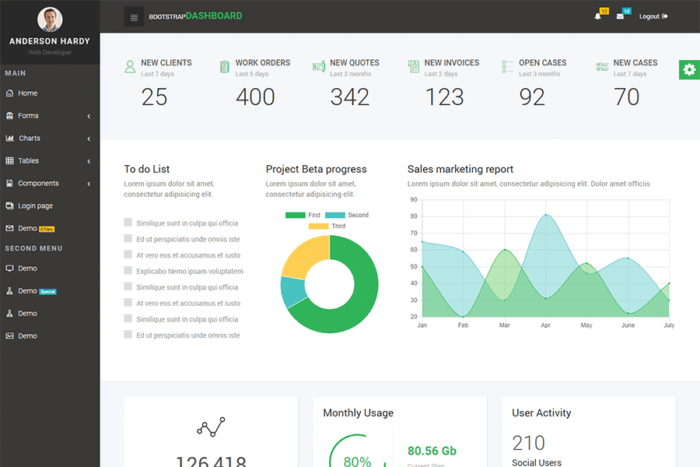This screenshot has width=700, height=467.
Task: Click the New Invoices document icon
Action: 413,67
